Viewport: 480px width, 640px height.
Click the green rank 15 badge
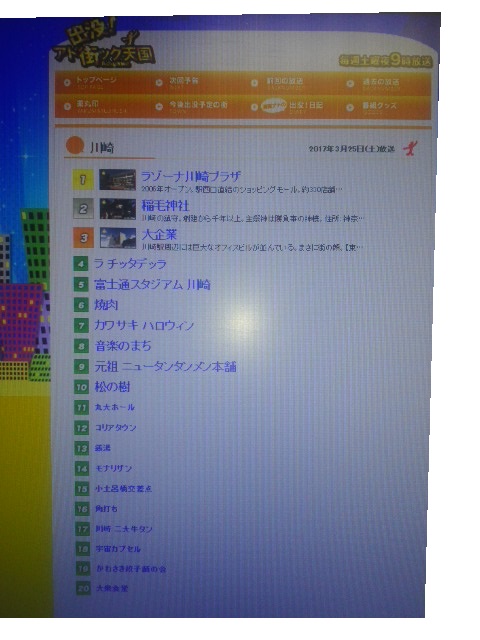pos(82,488)
